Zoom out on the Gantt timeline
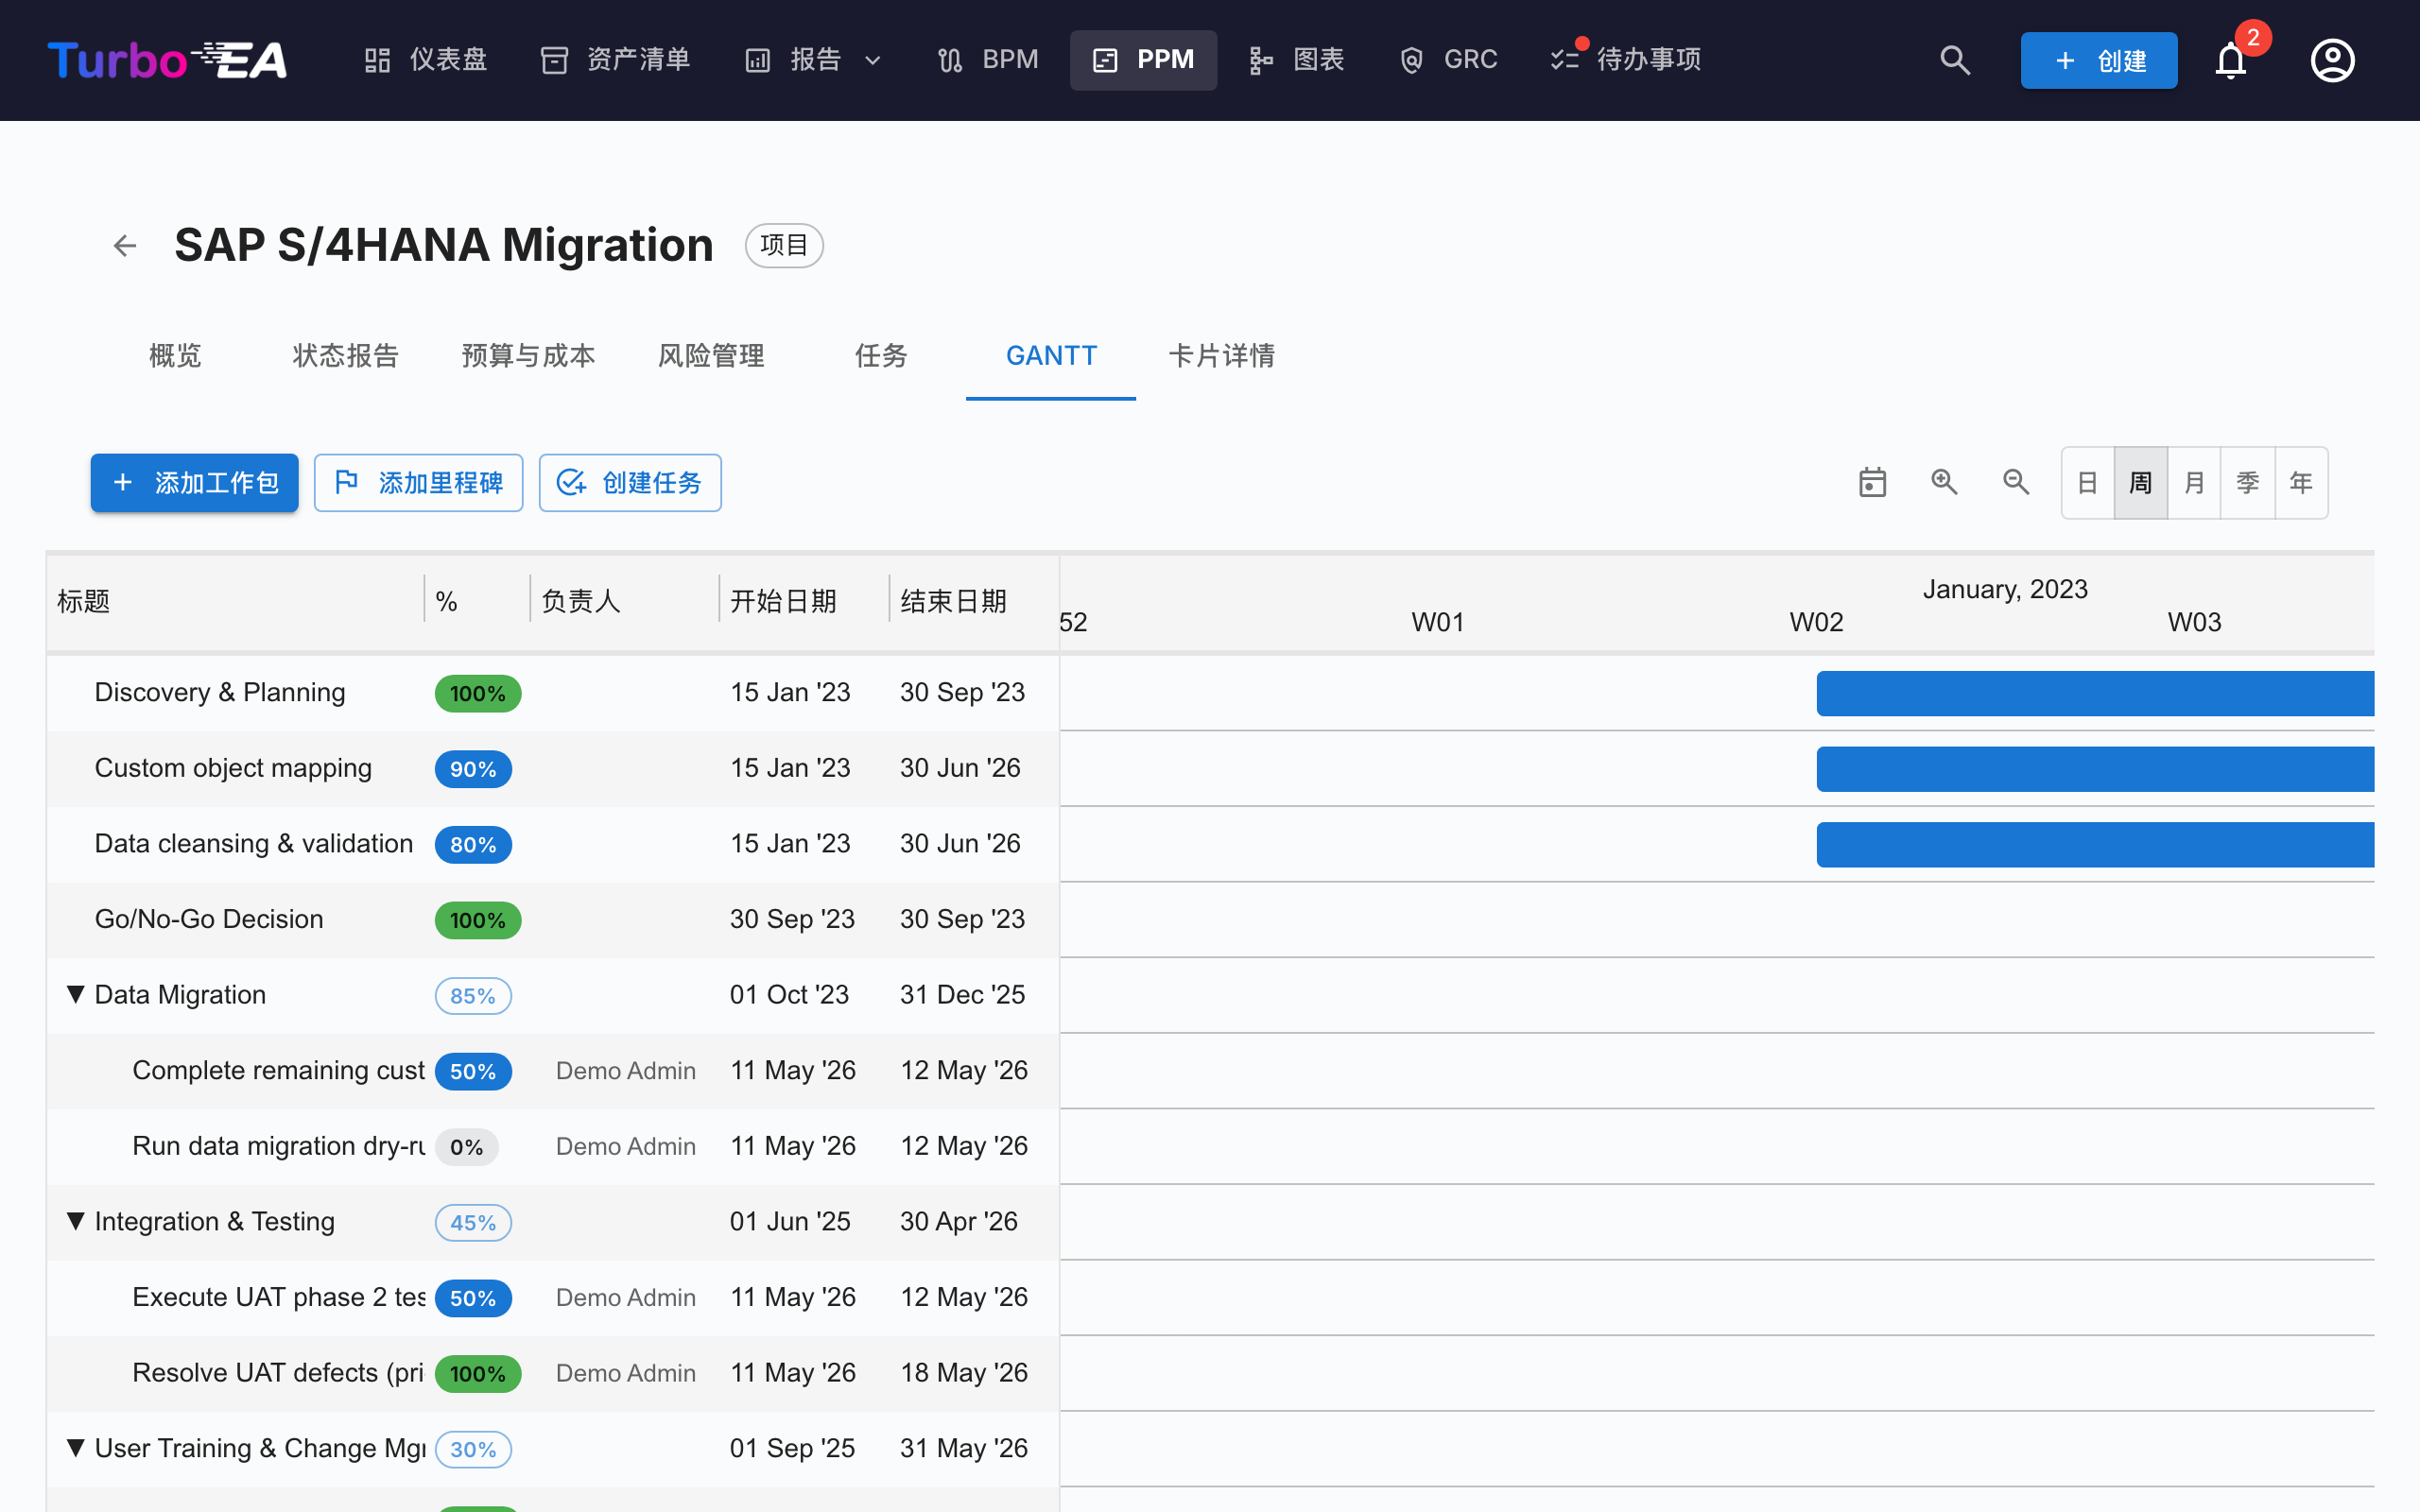This screenshot has height=1512, width=2420. (2016, 482)
